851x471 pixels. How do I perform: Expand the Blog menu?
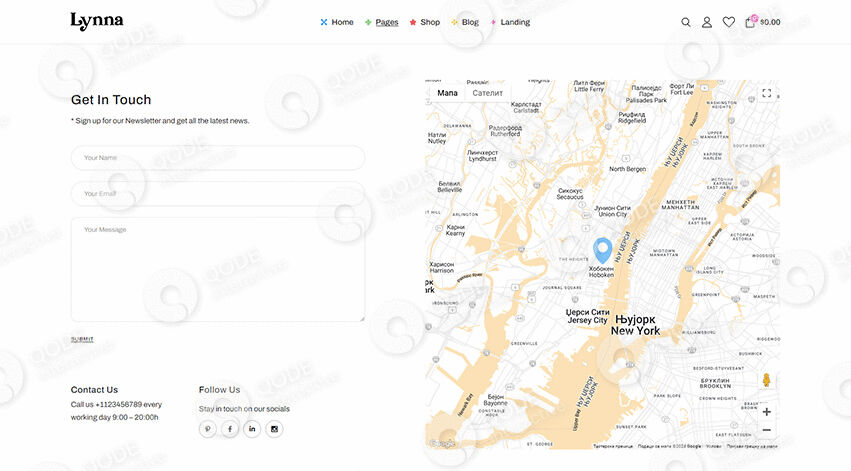(x=469, y=22)
